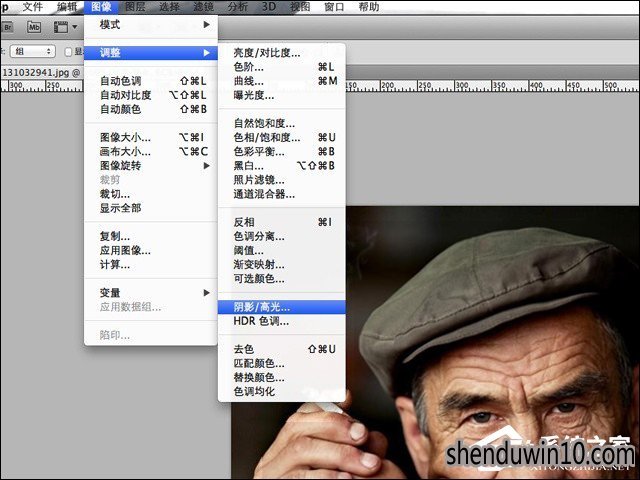Choose 自动对比度
Viewport: 640px width, 480px height.
pos(151,95)
